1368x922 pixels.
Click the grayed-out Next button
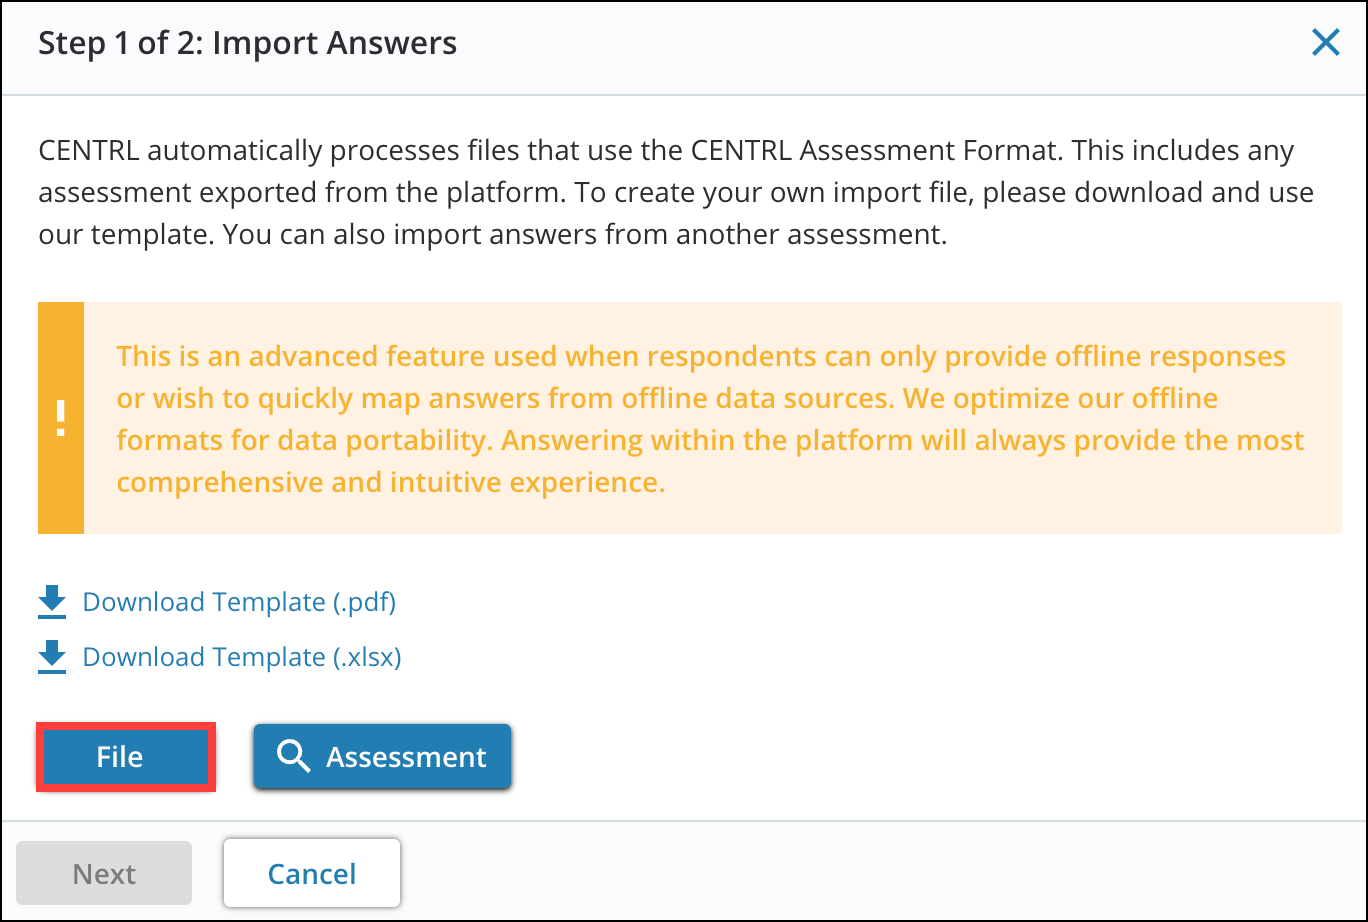coord(104,873)
